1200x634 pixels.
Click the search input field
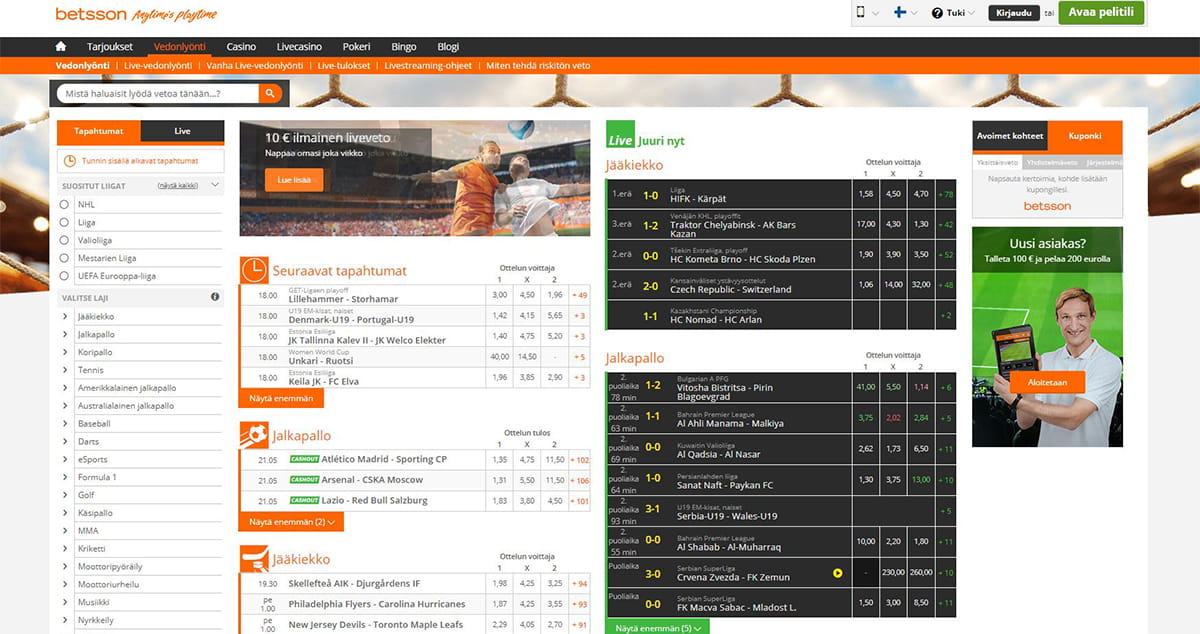pos(157,94)
